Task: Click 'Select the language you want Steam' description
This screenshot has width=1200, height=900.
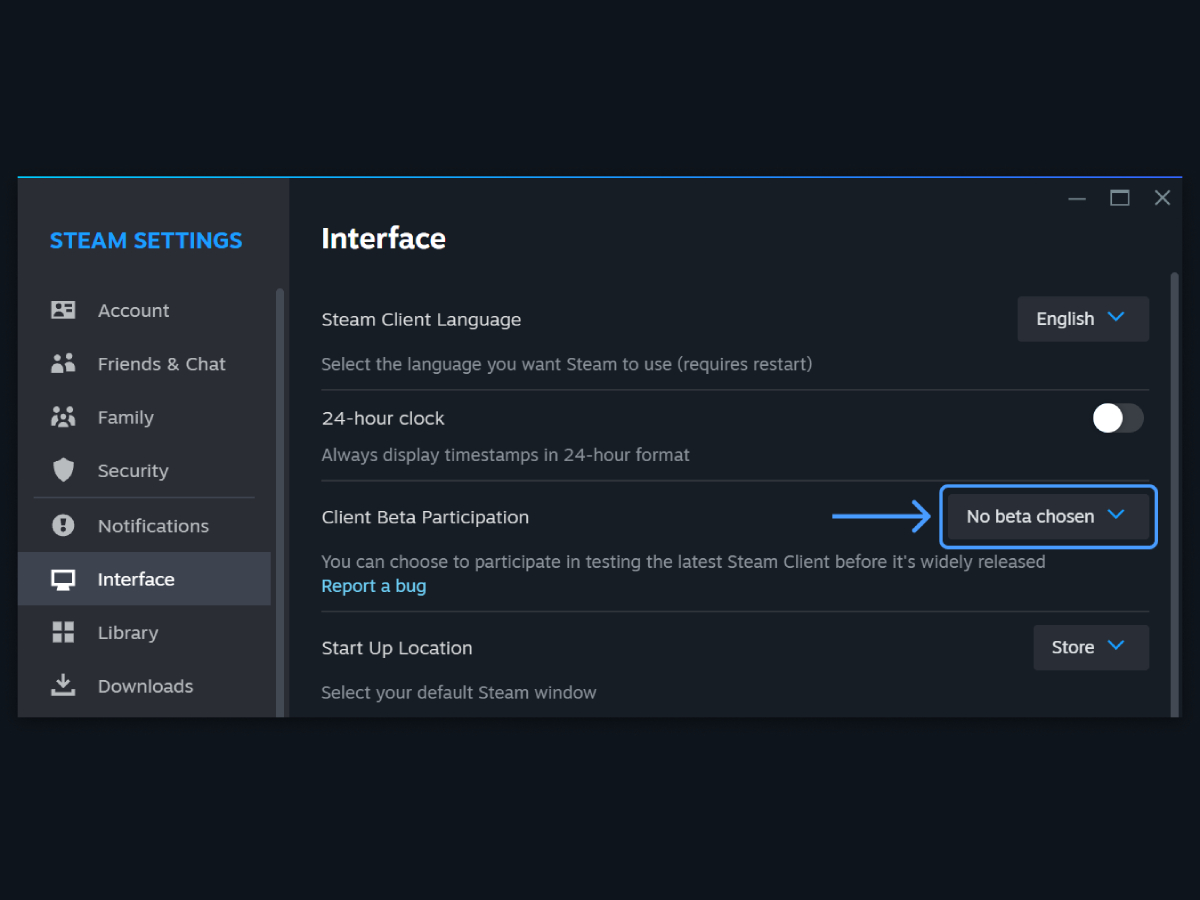Action: (567, 364)
